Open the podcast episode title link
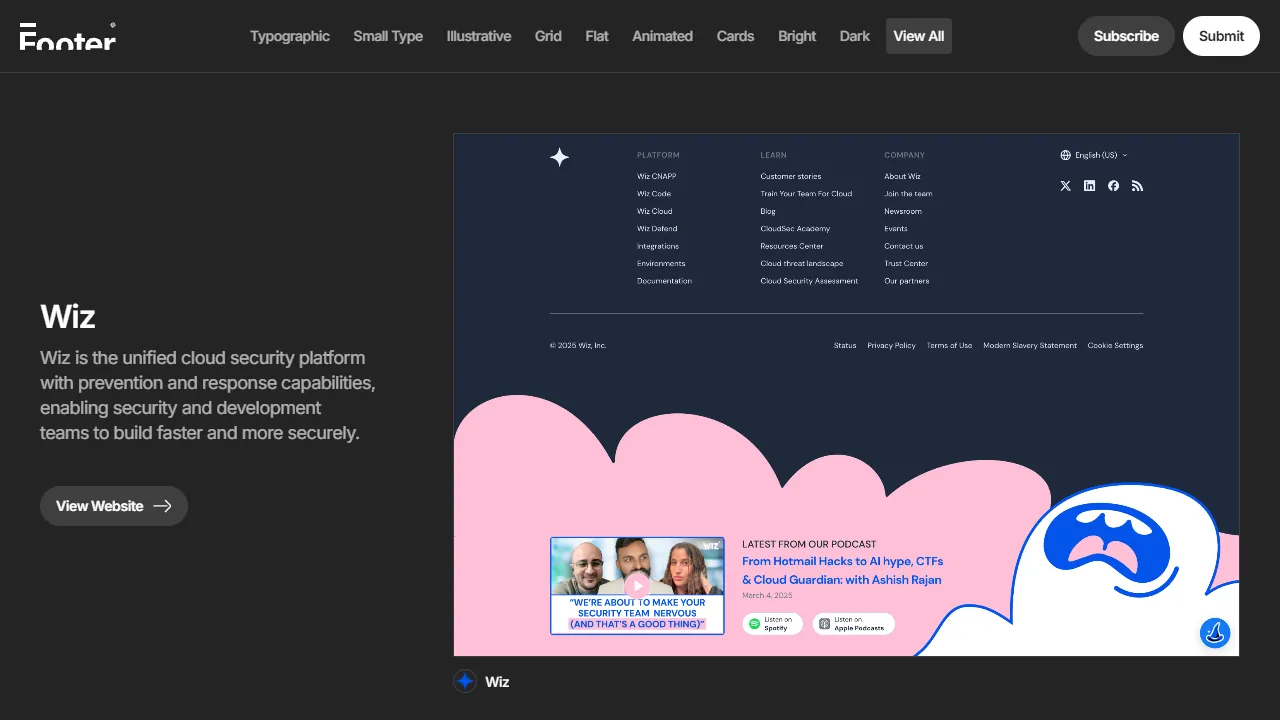The height and width of the screenshot is (720, 1280). tap(842, 570)
